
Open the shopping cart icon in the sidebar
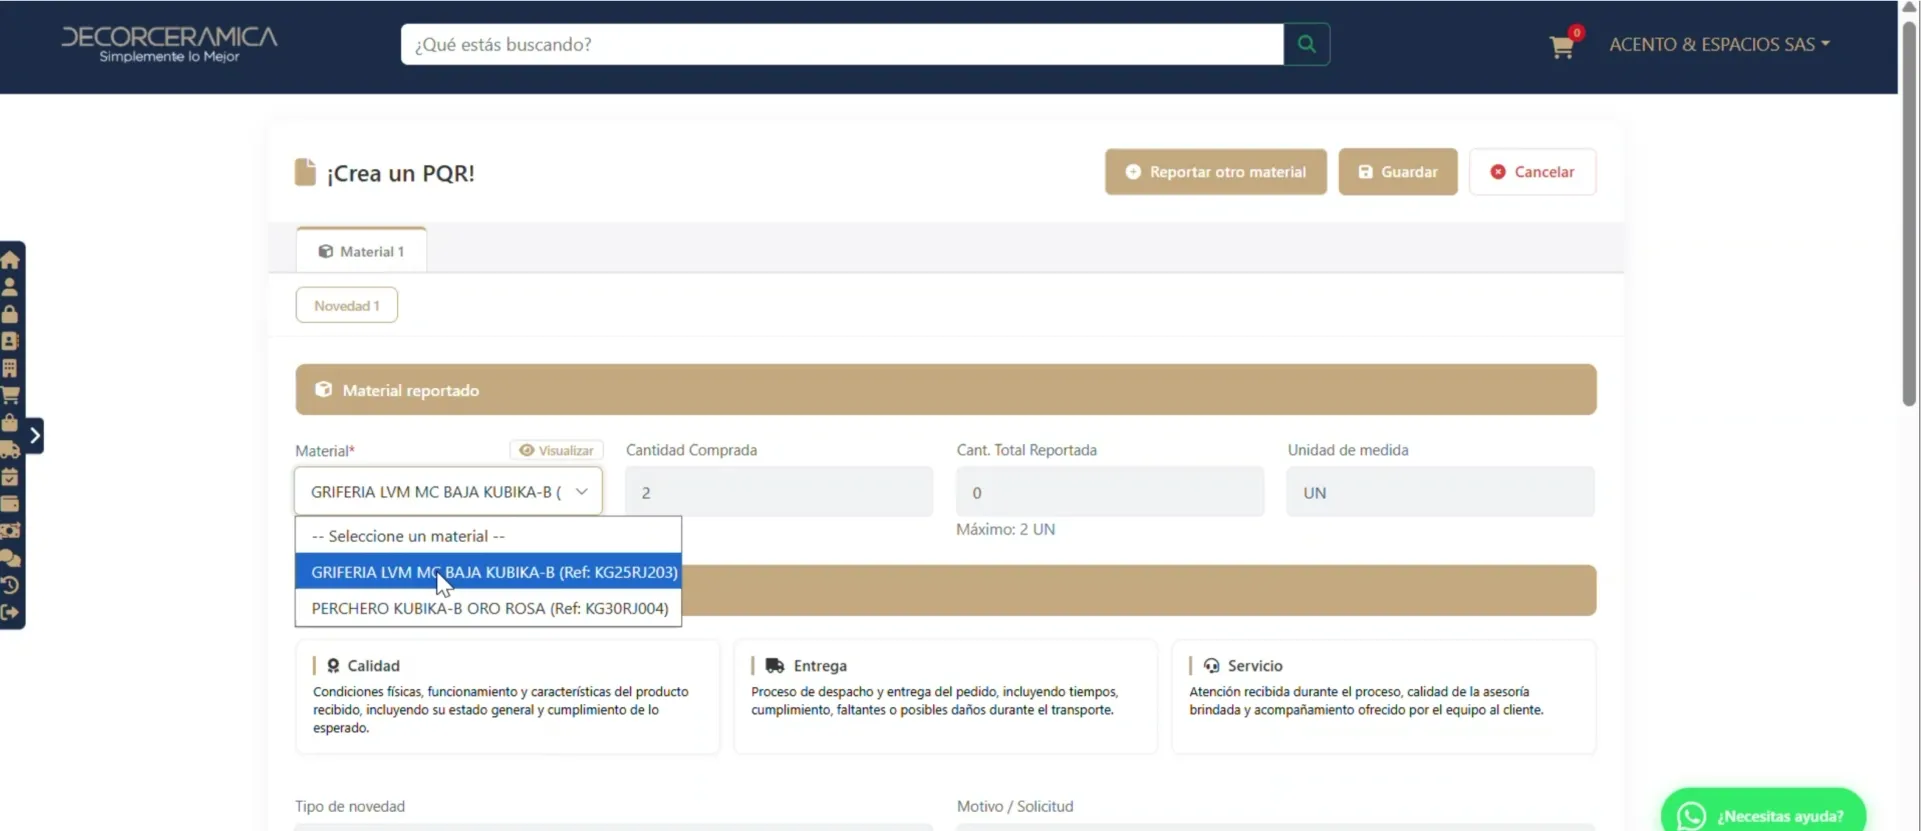coord(10,396)
